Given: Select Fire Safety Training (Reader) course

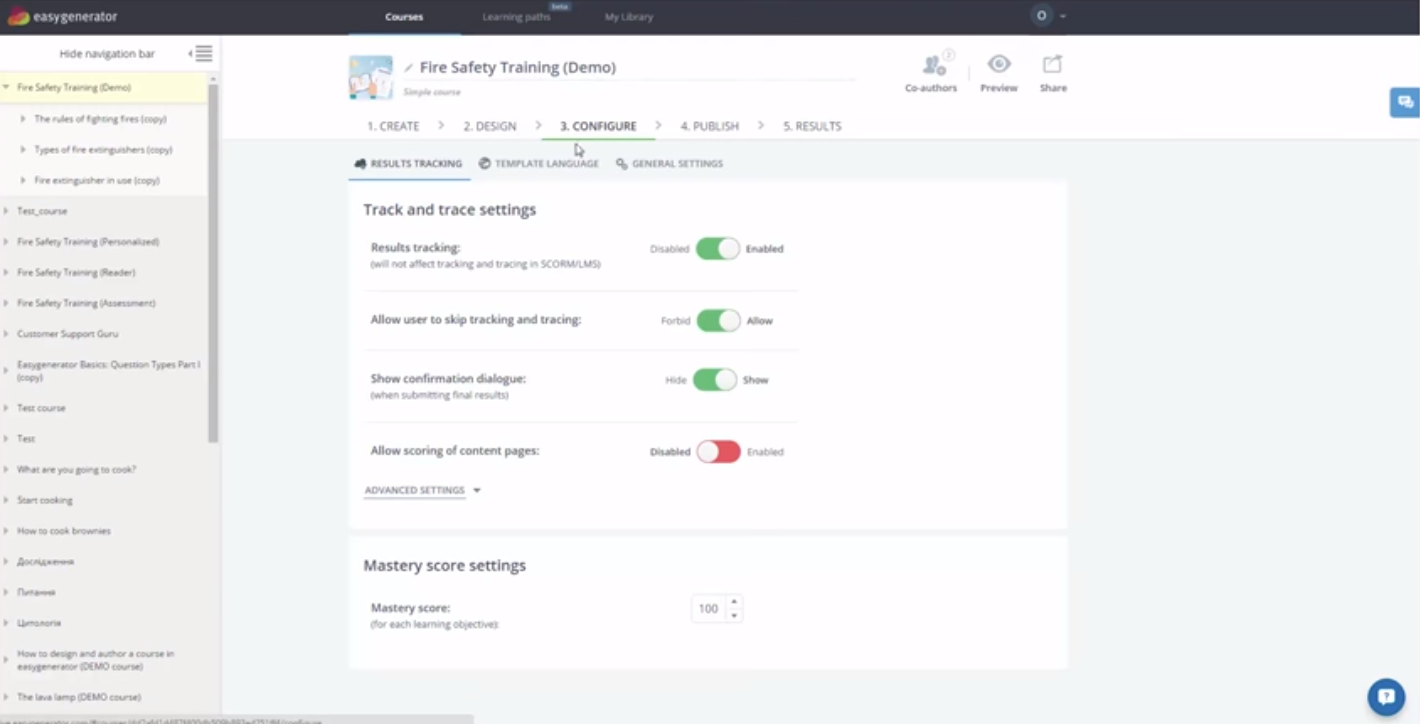Looking at the screenshot, I should tap(76, 273).
